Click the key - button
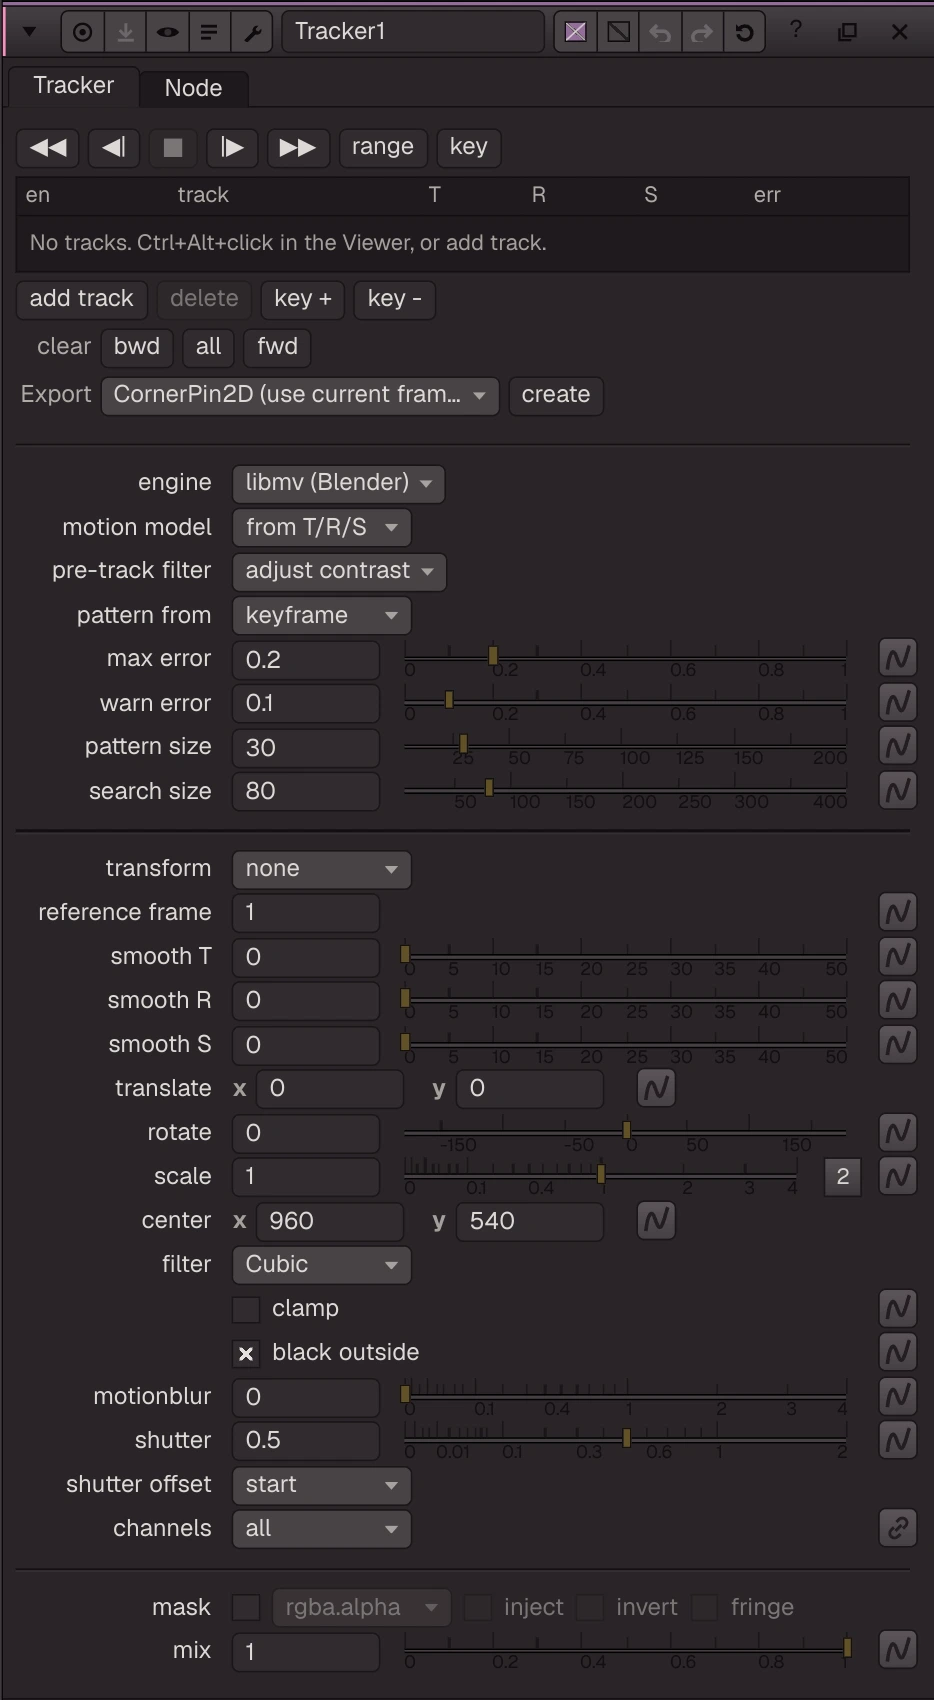Image resolution: width=934 pixels, height=1700 pixels. [x=394, y=299]
